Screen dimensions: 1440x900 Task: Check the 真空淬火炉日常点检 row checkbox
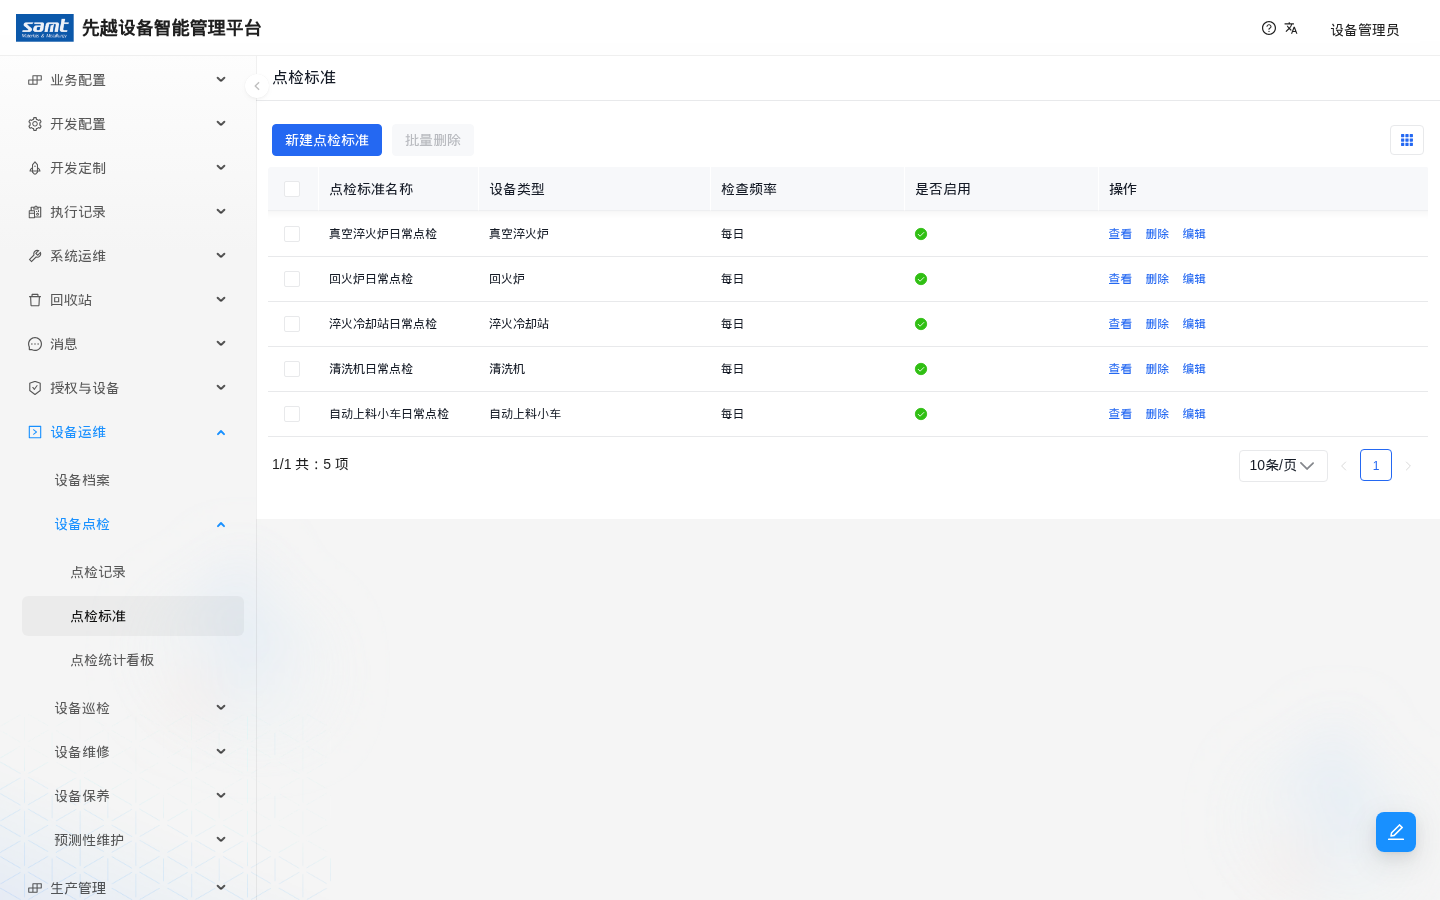point(292,234)
